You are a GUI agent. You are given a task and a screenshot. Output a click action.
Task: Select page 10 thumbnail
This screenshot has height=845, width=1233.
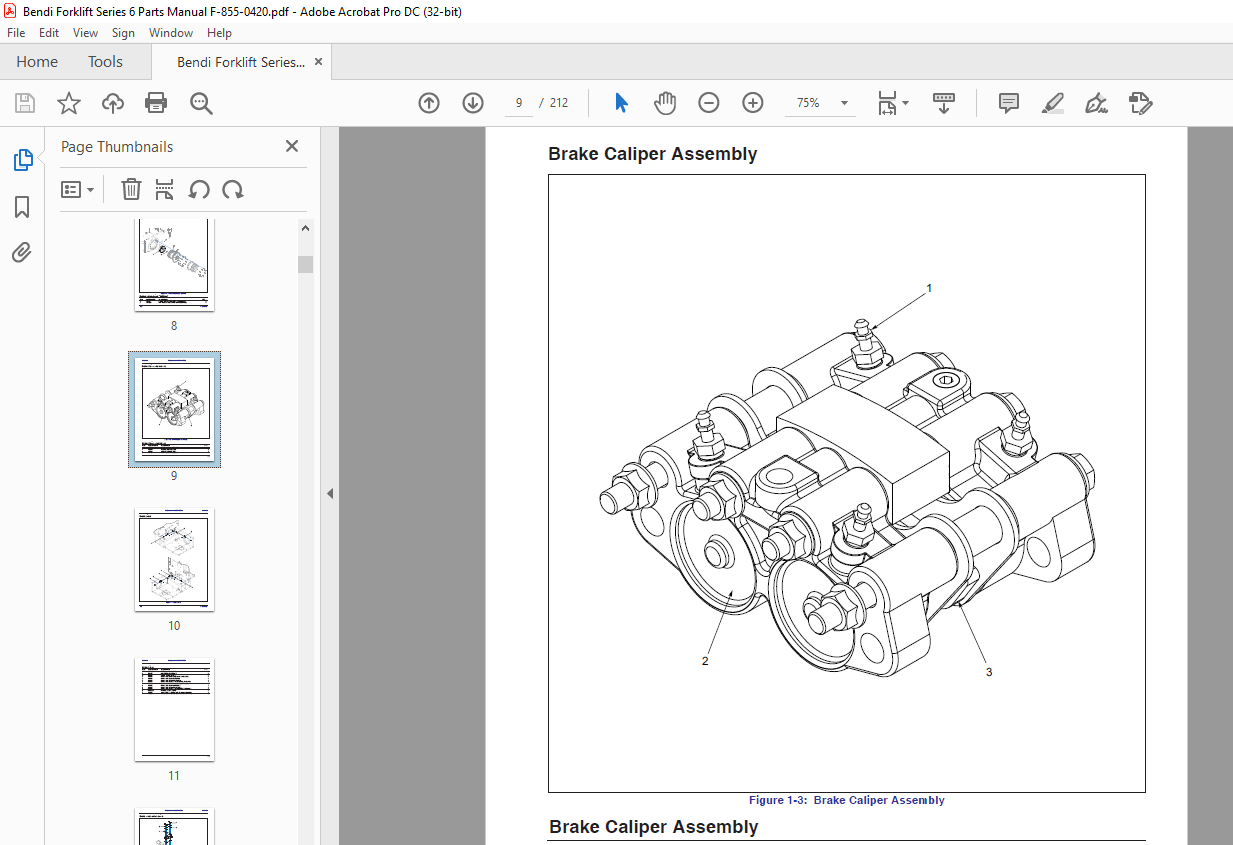[174, 560]
